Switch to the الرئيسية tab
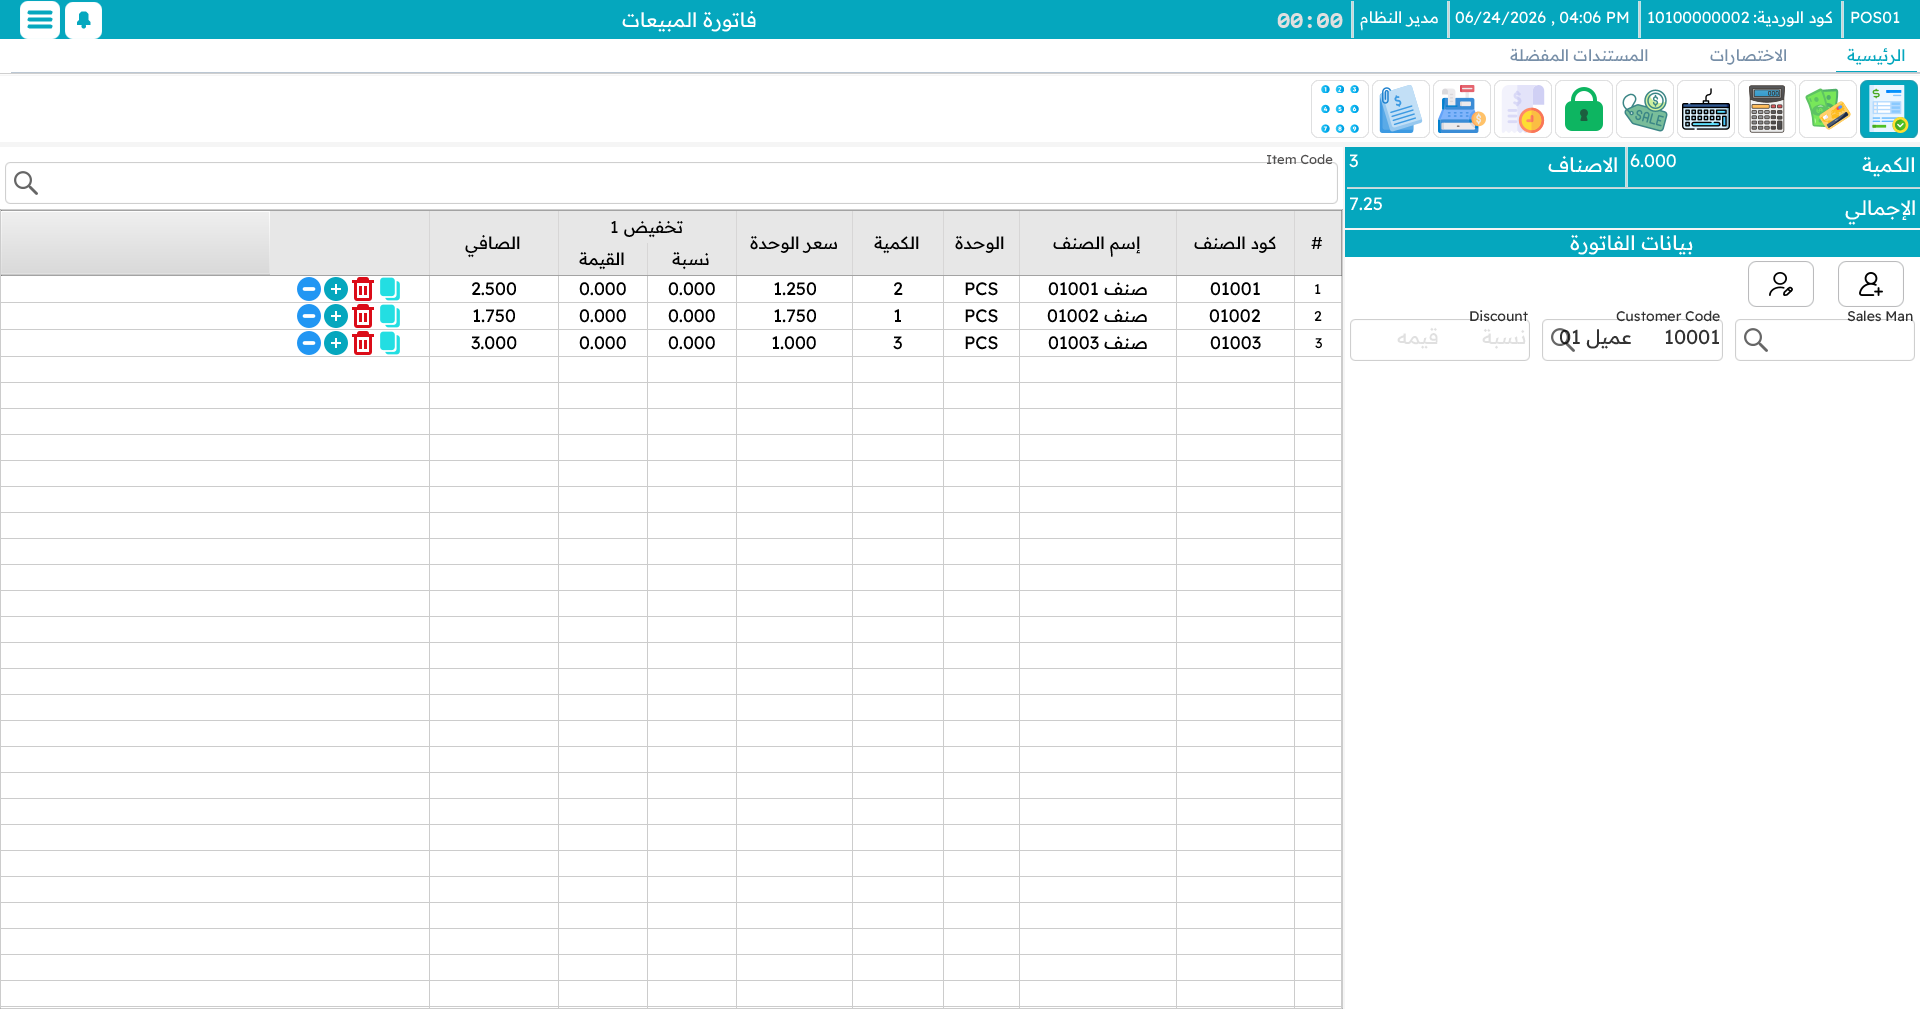Viewport: 1920px width, 1009px height. click(1876, 56)
